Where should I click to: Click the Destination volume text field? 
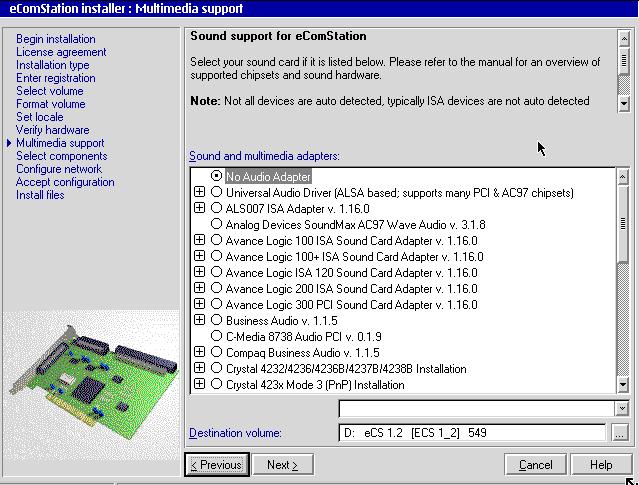click(x=472, y=433)
